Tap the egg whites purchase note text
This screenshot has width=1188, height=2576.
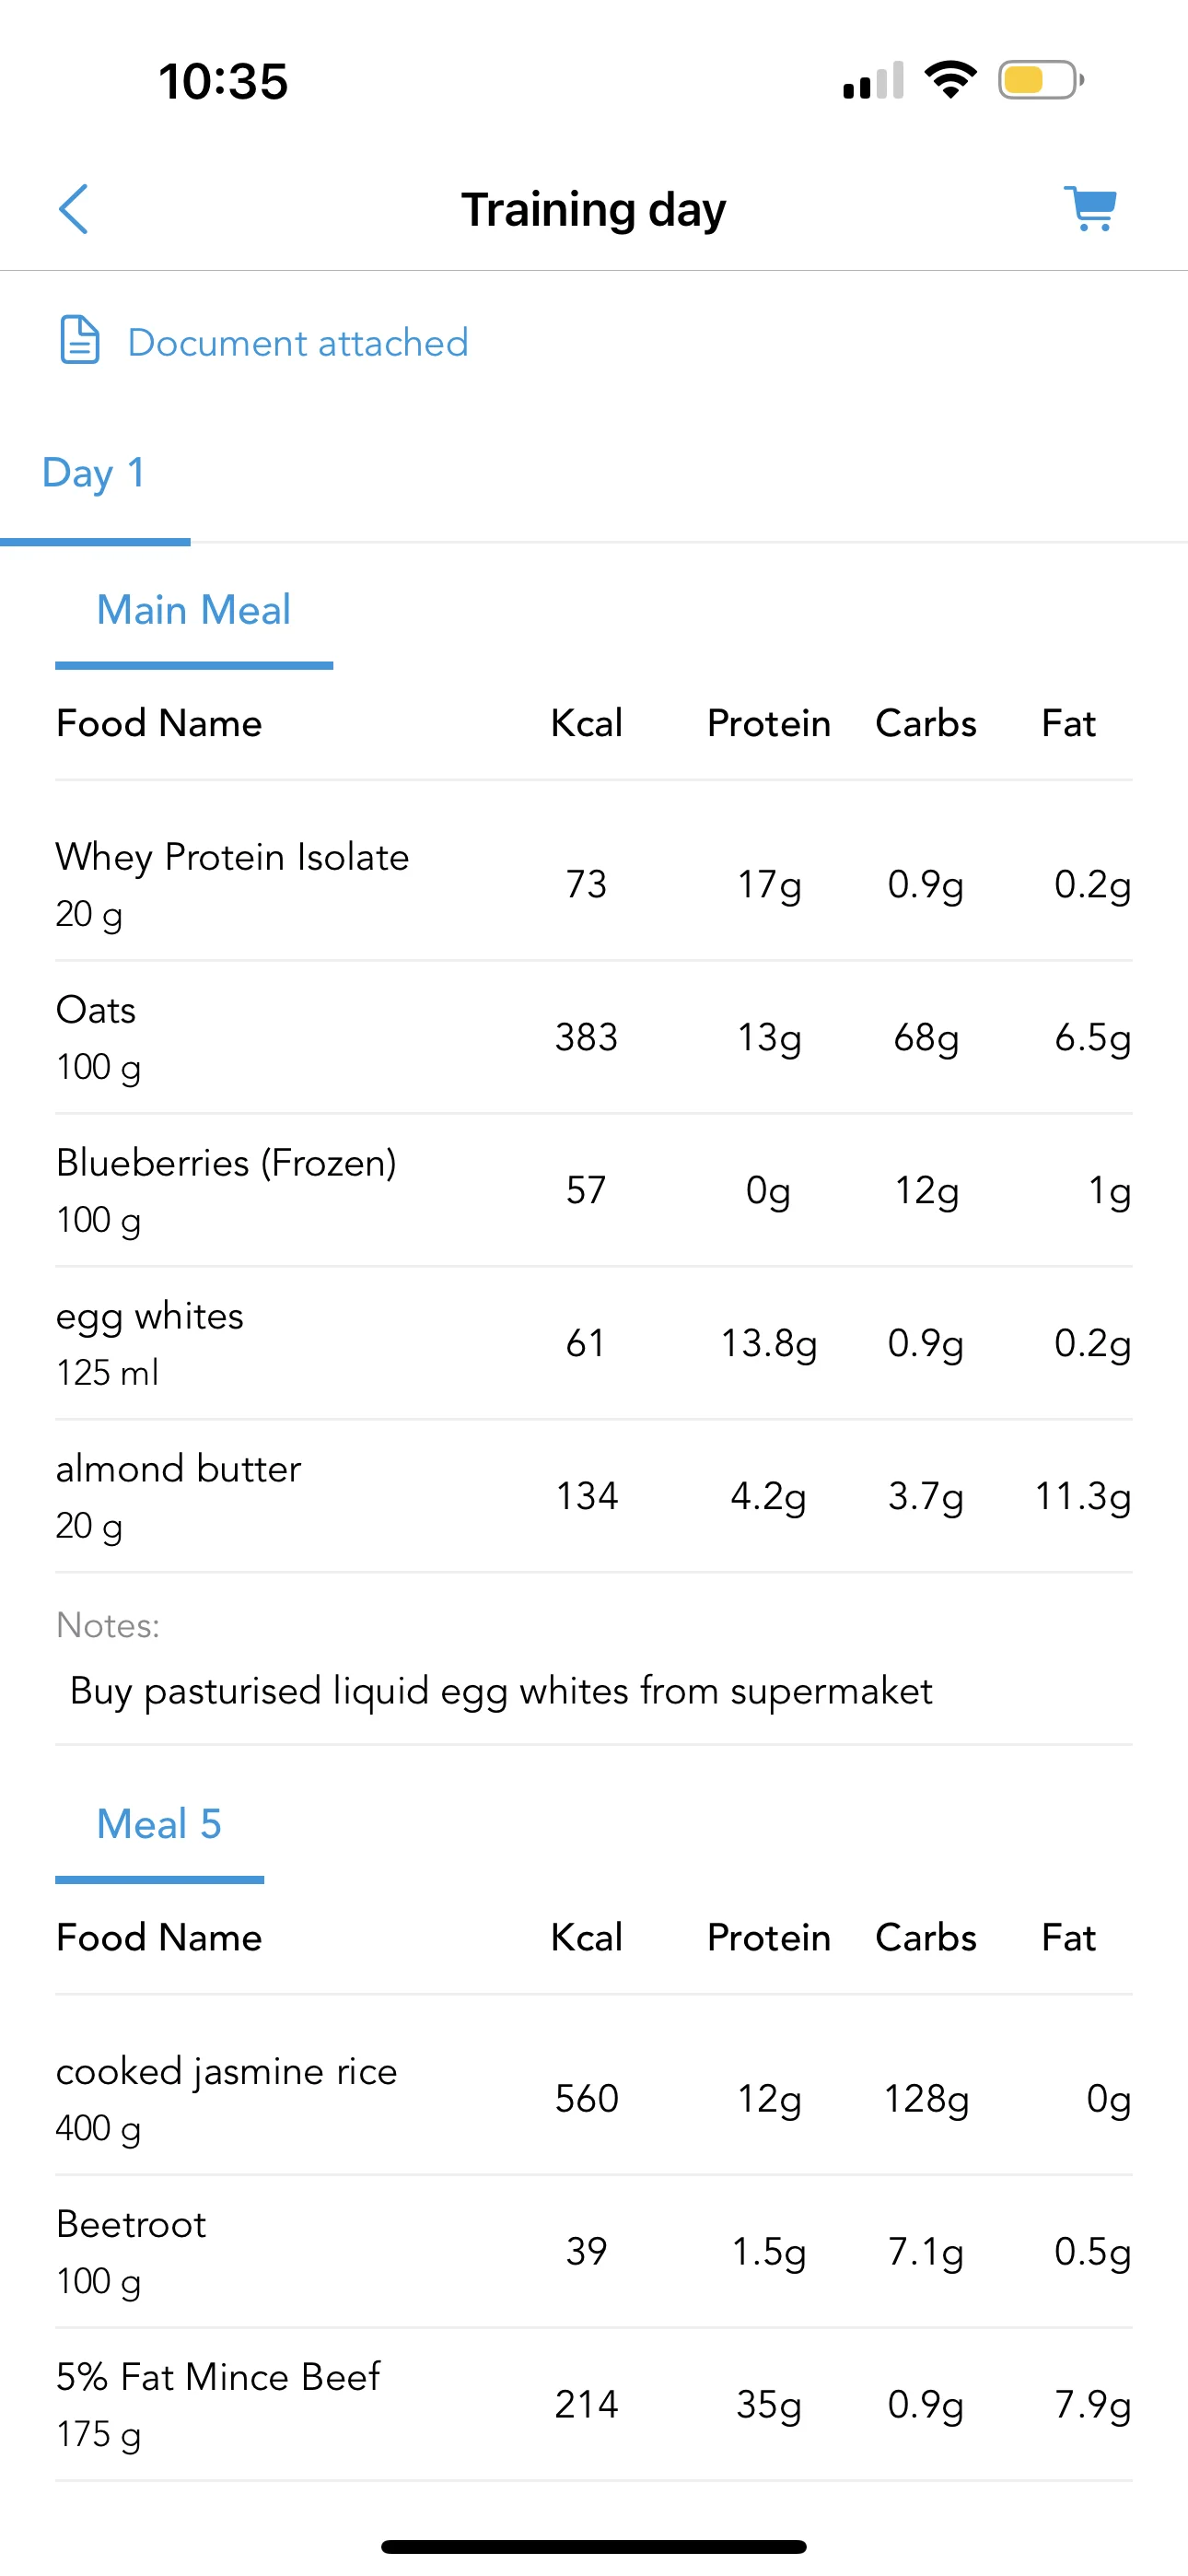click(500, 1691)
